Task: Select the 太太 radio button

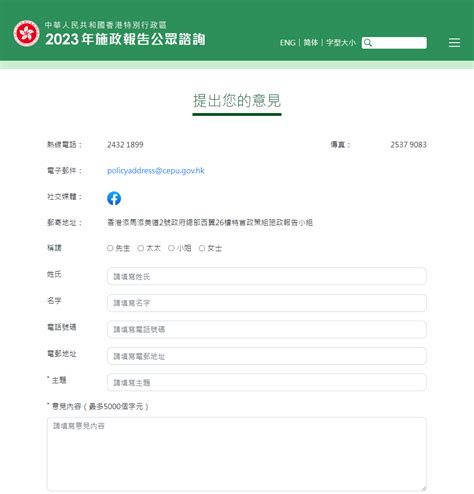Action: click(141, 248)
